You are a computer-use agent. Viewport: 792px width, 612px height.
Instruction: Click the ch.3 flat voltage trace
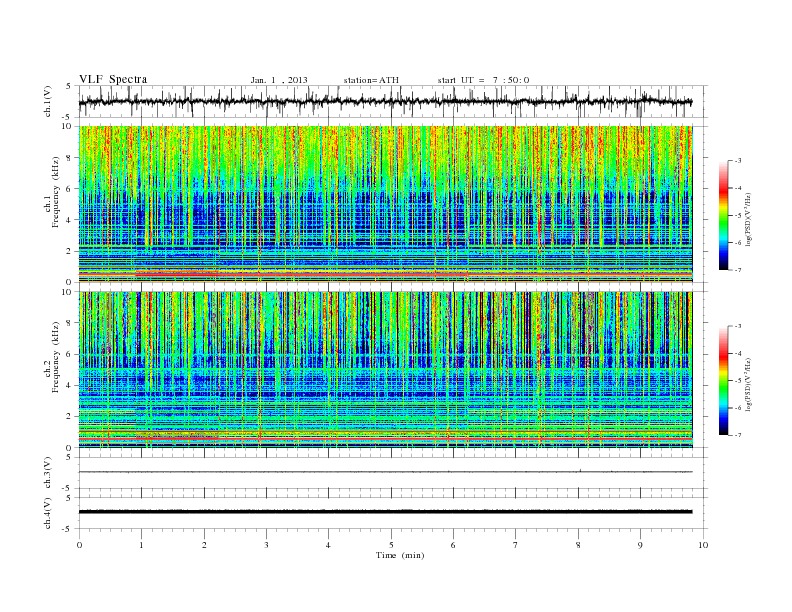click(x=385, y=472)
